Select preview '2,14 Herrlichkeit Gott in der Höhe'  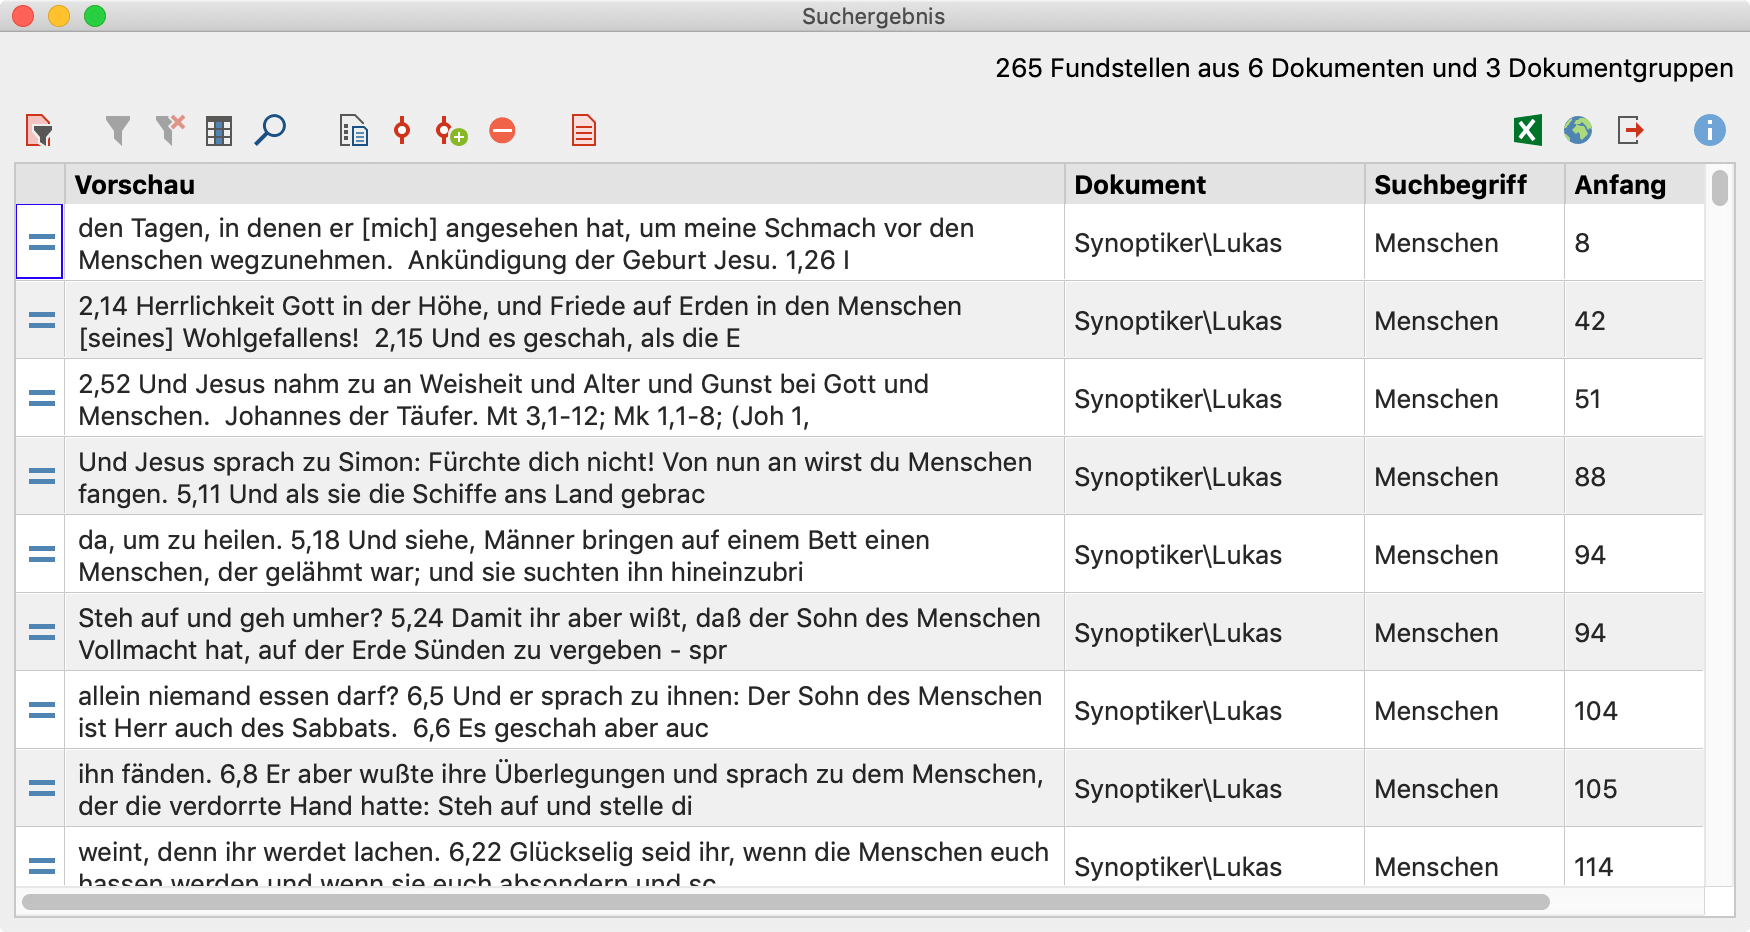pos(565,321)
